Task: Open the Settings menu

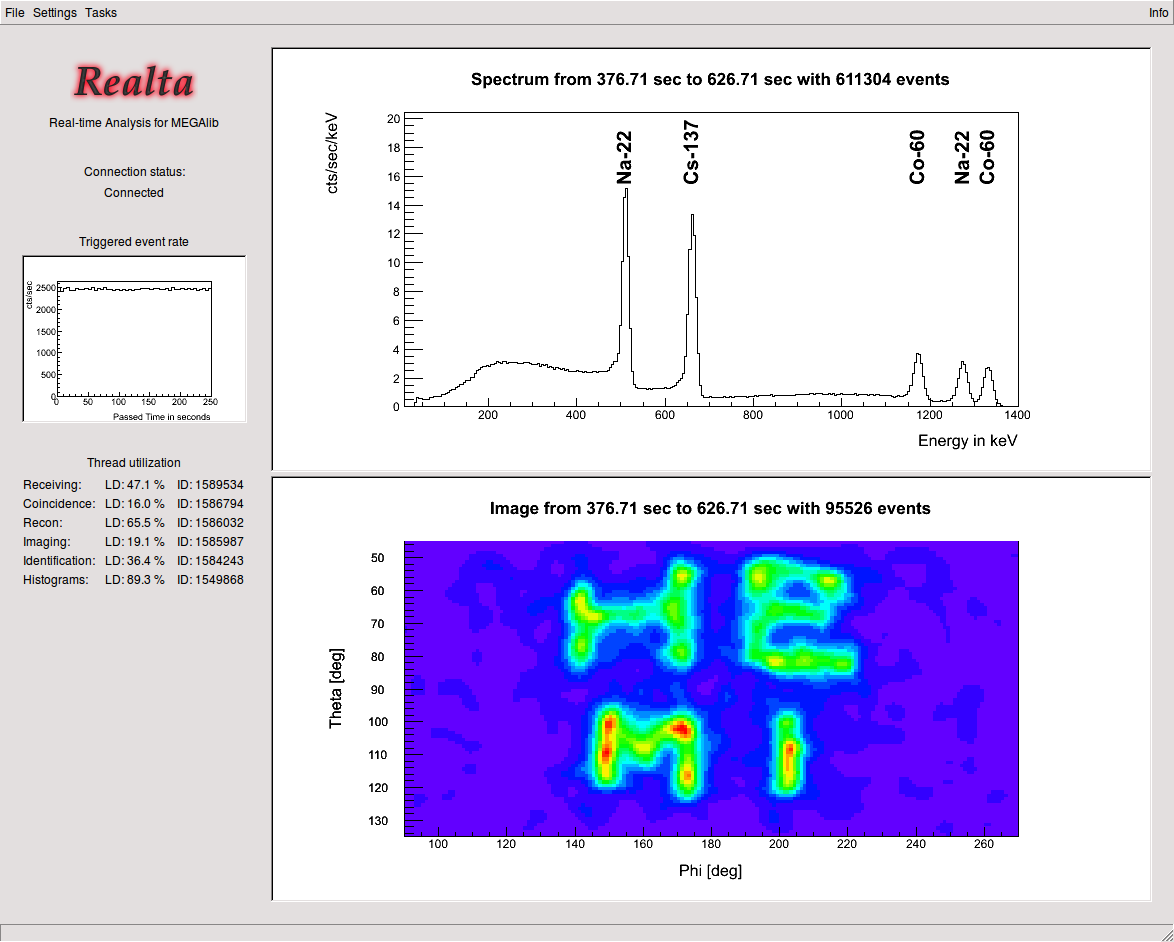Action: (55, 13)
